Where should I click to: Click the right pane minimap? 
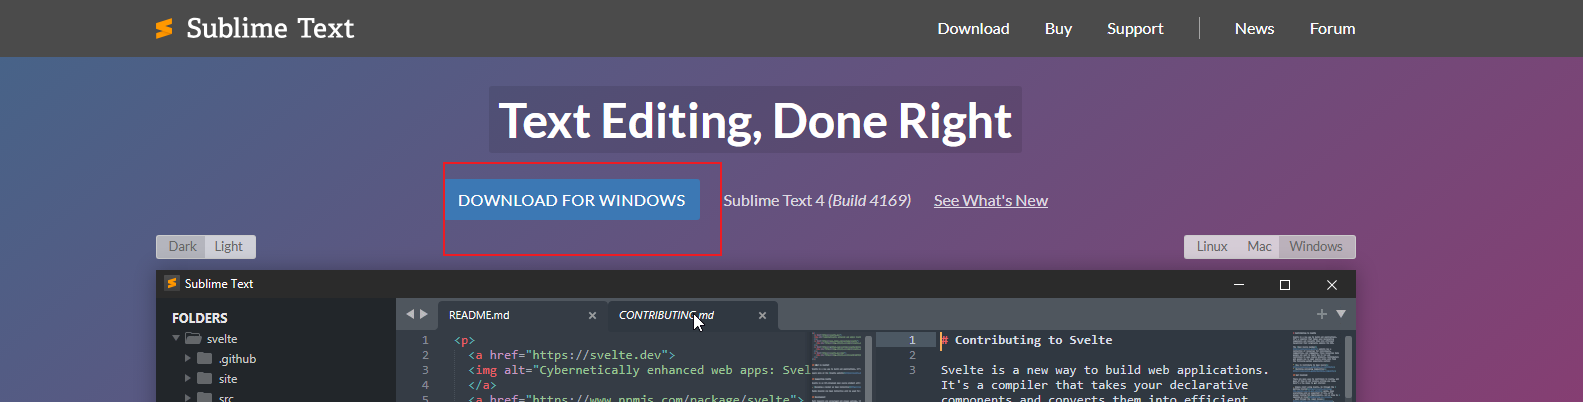[x=1315, y=367]
